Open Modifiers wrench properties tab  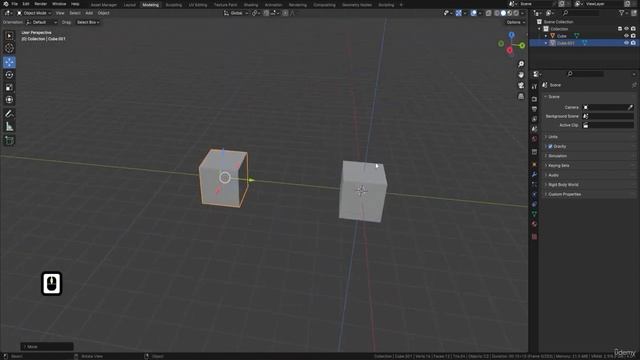click(x=534, y=174)
